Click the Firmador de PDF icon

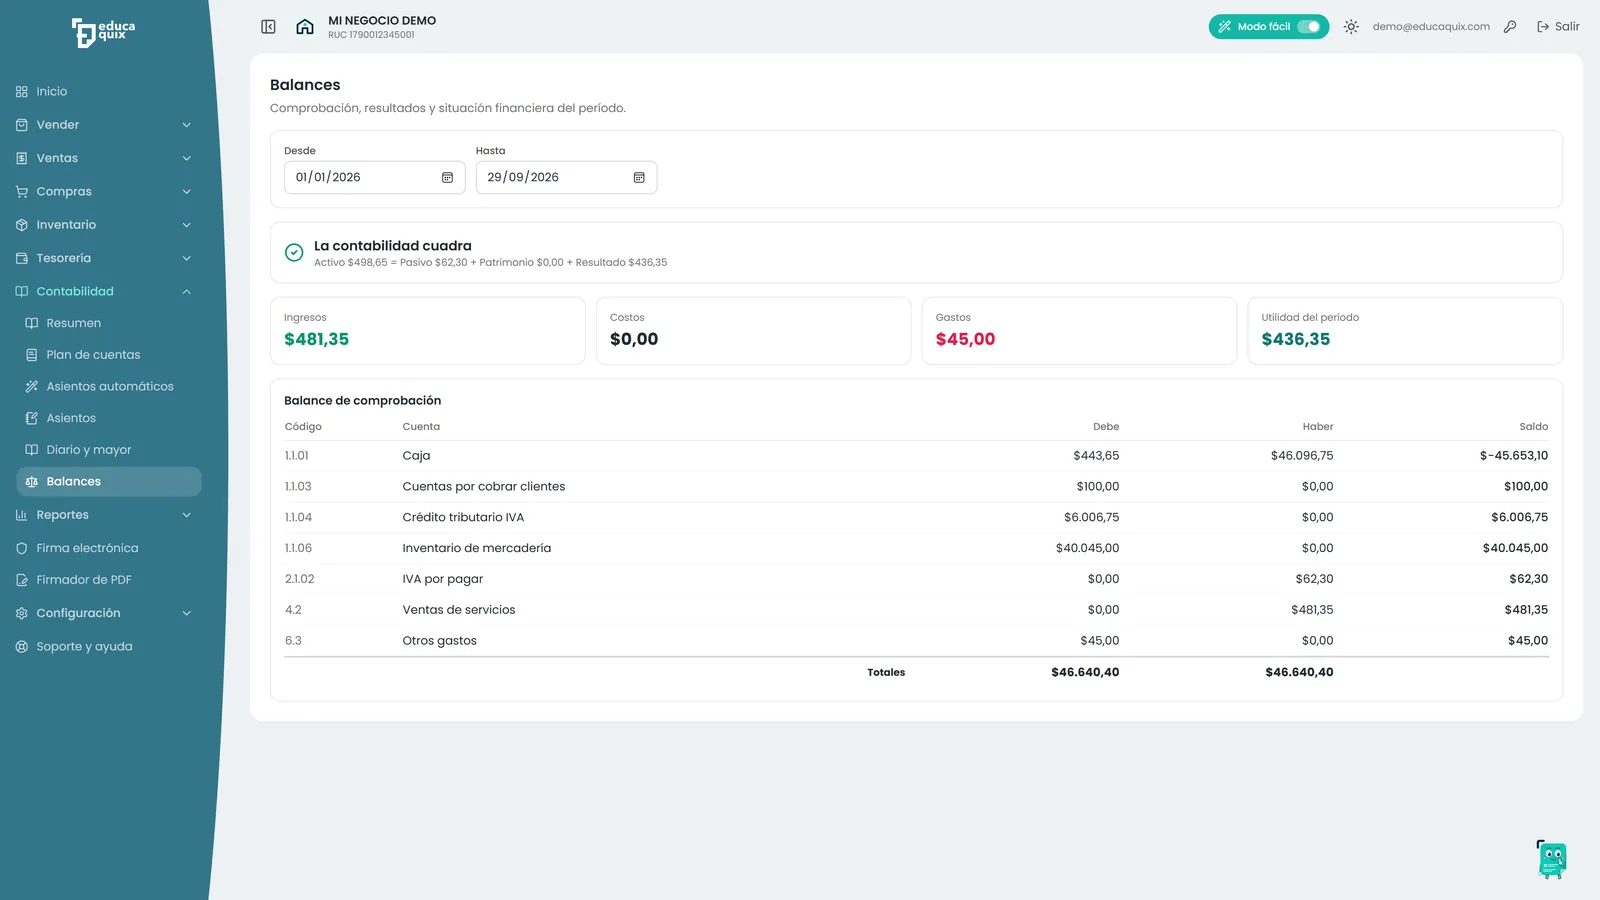[x=22, y=580]
